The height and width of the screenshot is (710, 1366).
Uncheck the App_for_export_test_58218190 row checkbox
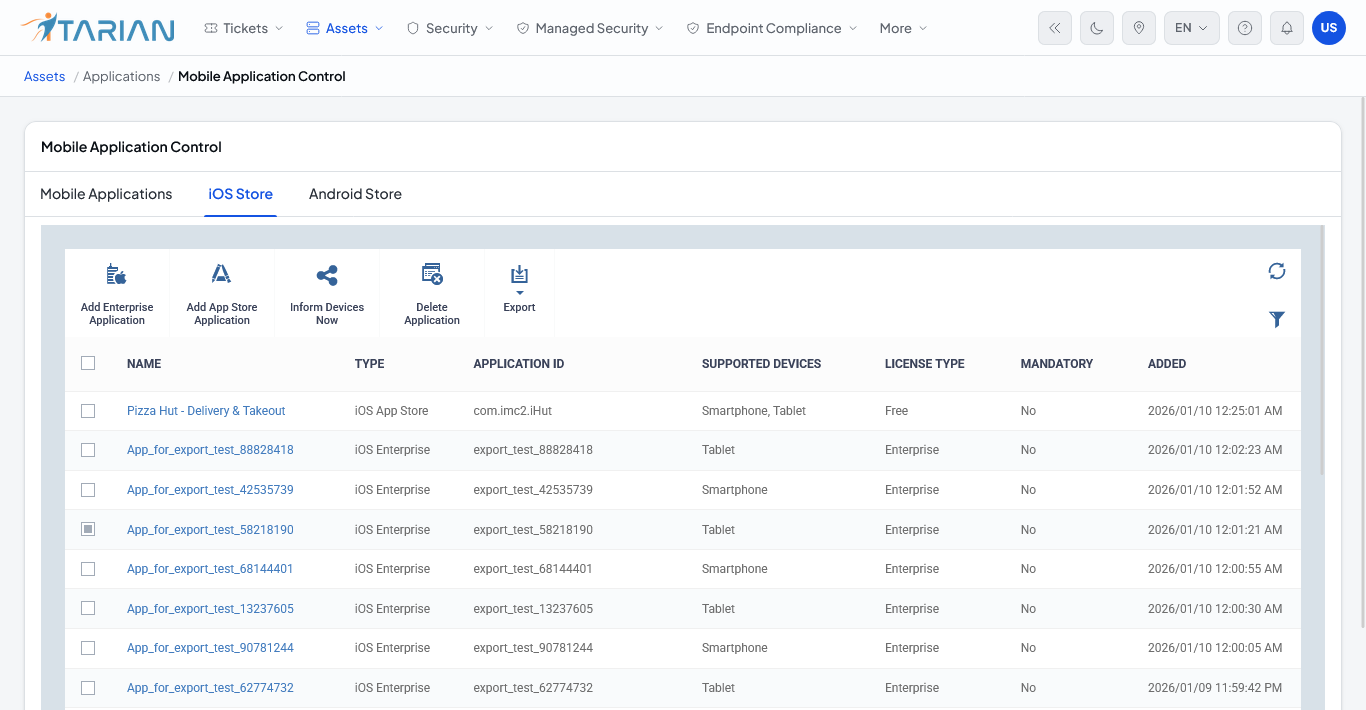click(x=88, y=529)
